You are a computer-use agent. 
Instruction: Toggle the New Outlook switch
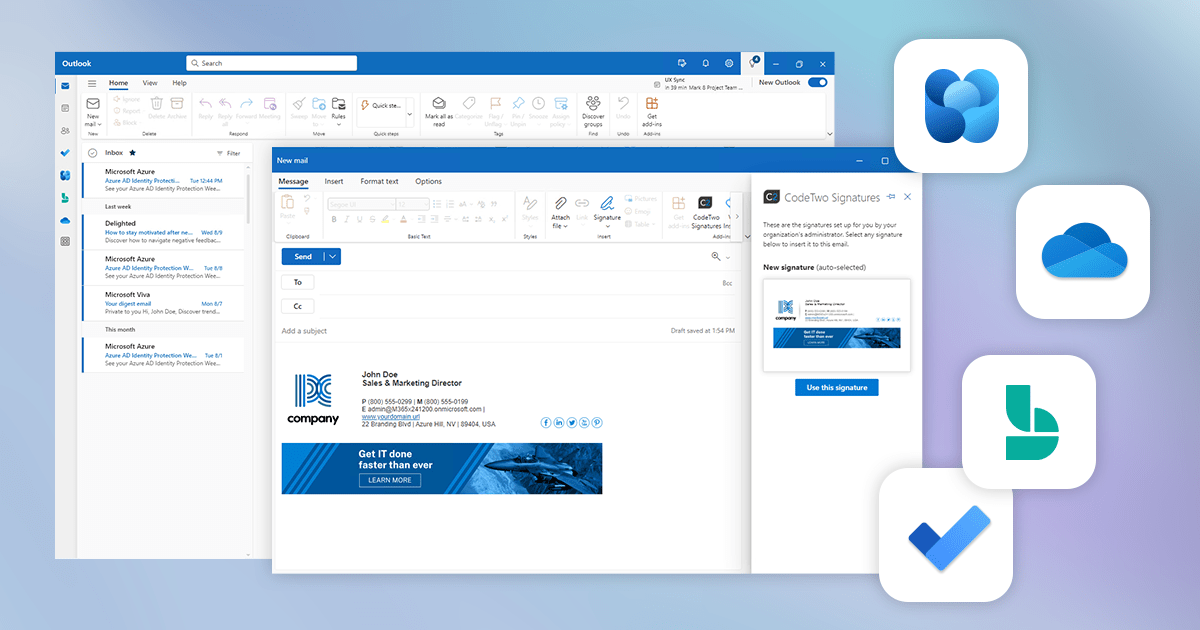point(818,82)
